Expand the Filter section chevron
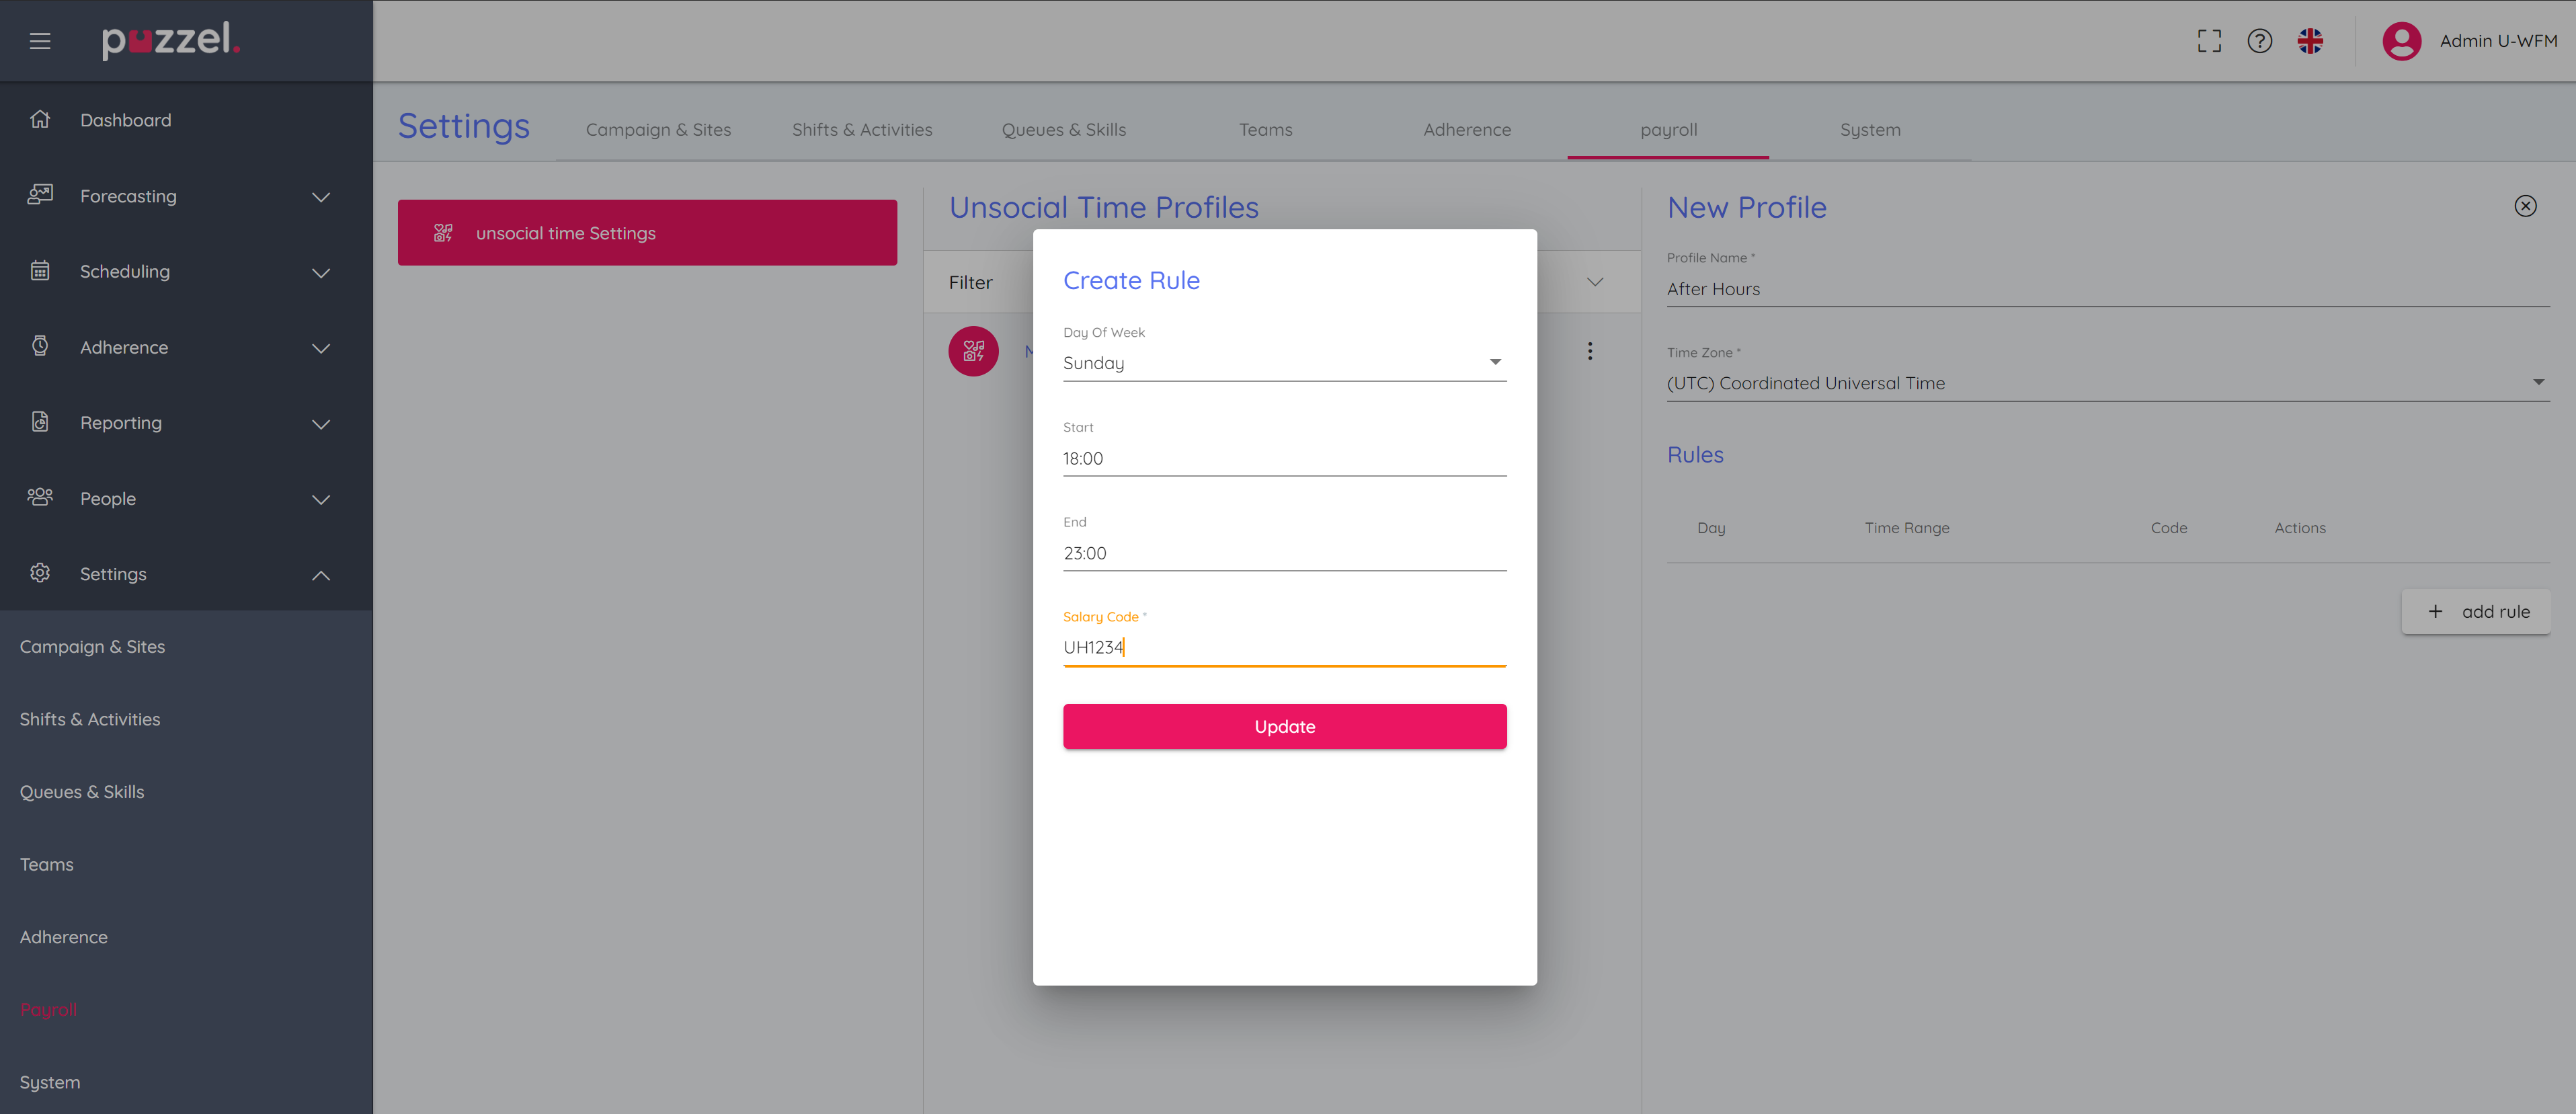The height and width of the screenshot is (1114, 2576). (x=1595, y=282)
